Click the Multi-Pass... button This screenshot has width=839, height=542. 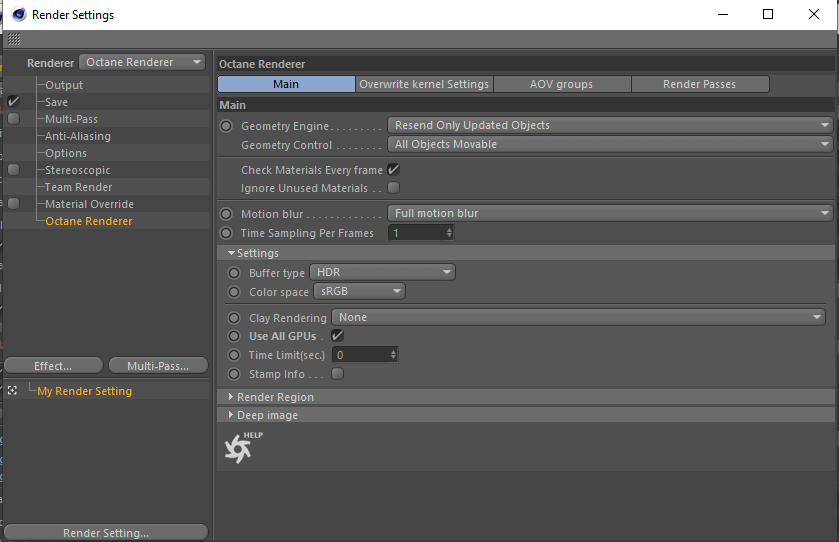pyautogui.click(x=158, y=366)
